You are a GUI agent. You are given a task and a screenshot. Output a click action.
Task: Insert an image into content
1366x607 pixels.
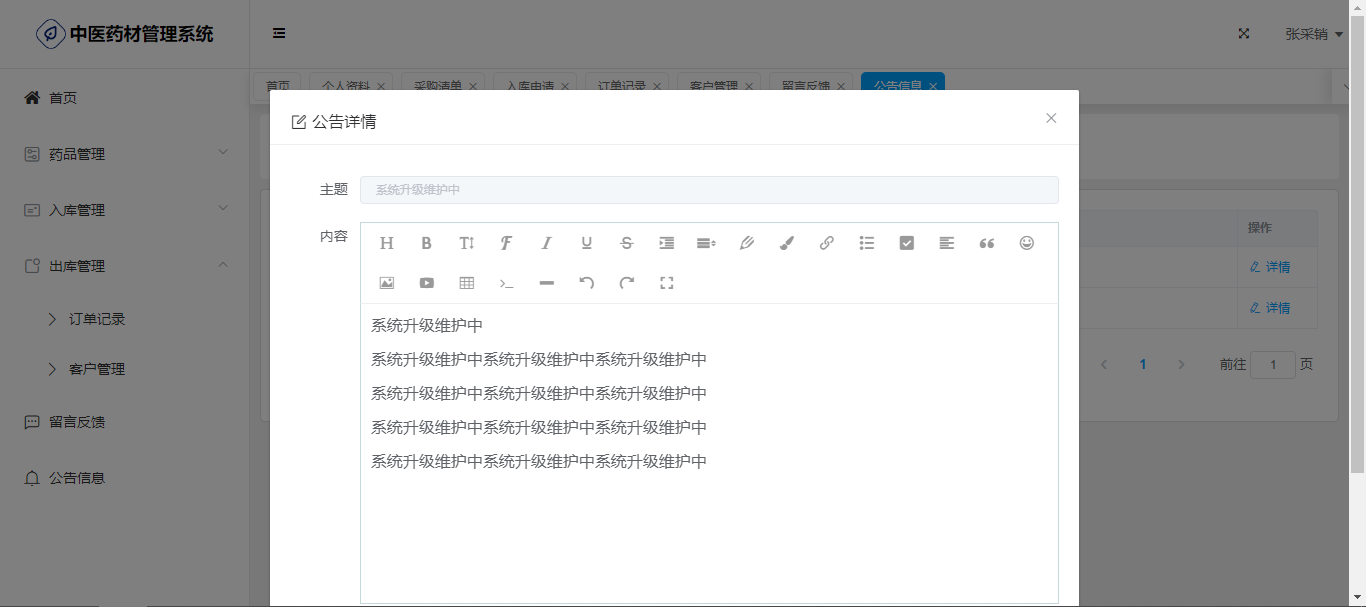point(387,283)
